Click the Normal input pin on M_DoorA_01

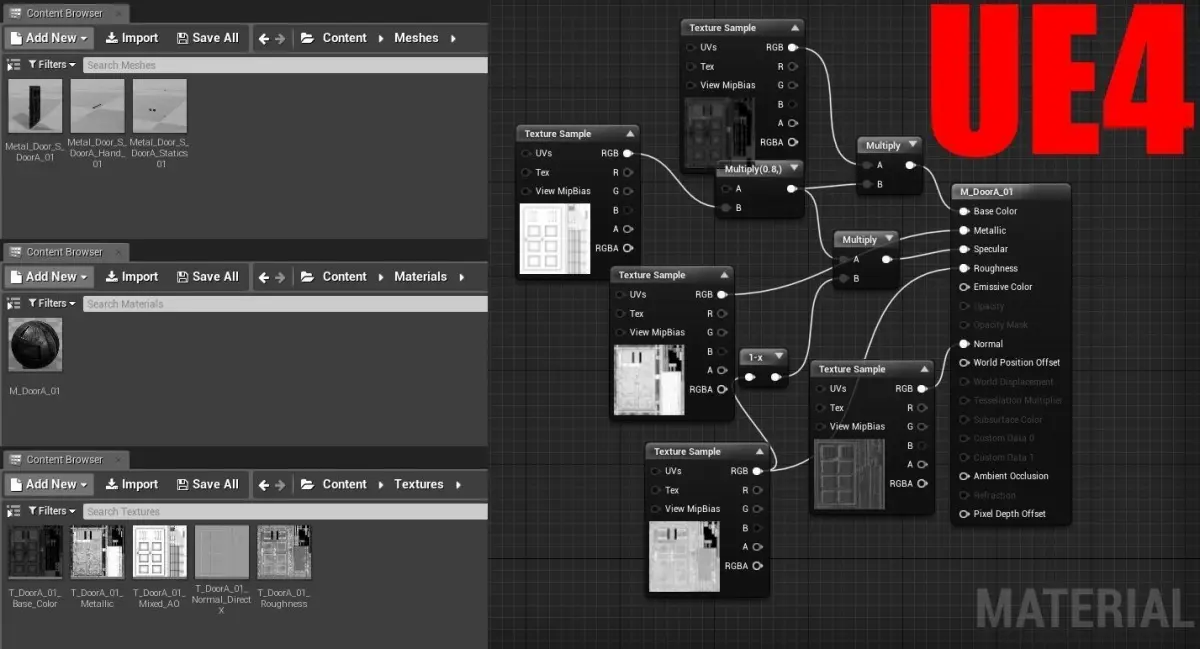click(964, 344)
